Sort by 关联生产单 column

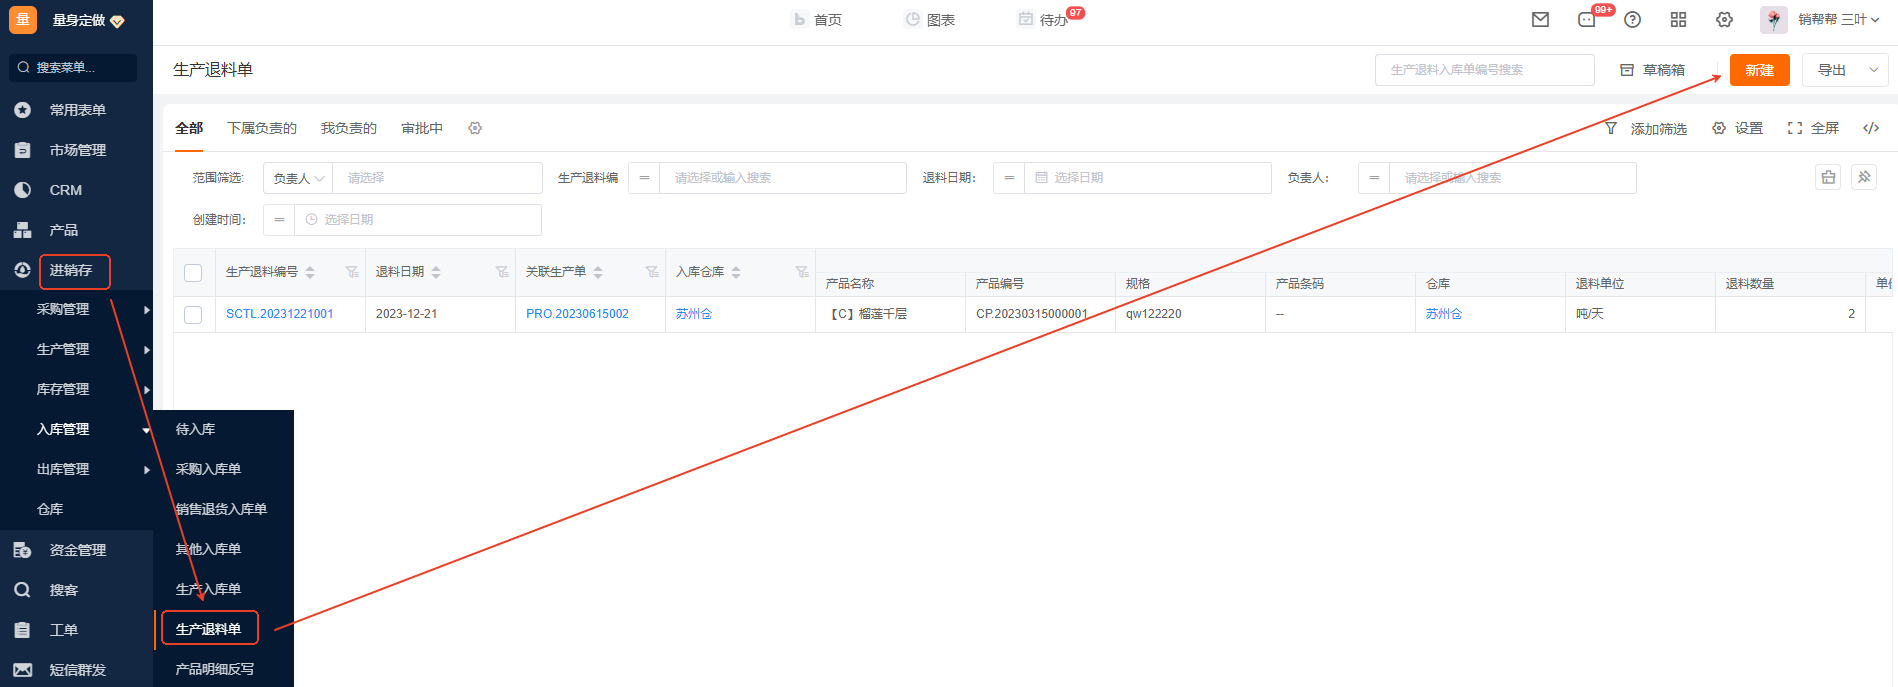pos(598,272)
